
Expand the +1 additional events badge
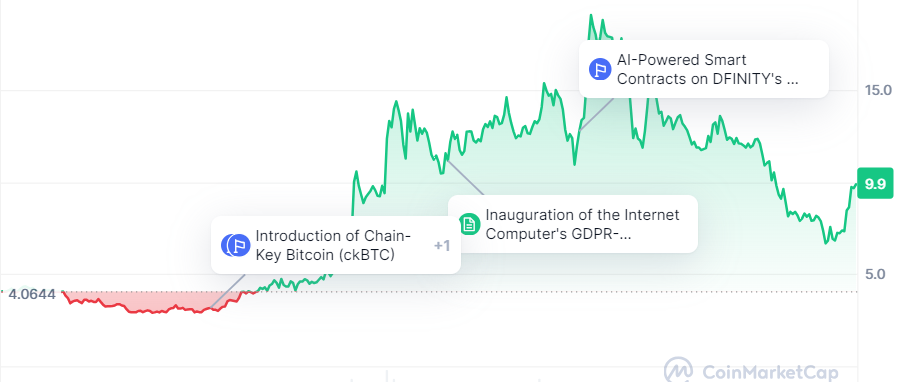tap(442, 246)
